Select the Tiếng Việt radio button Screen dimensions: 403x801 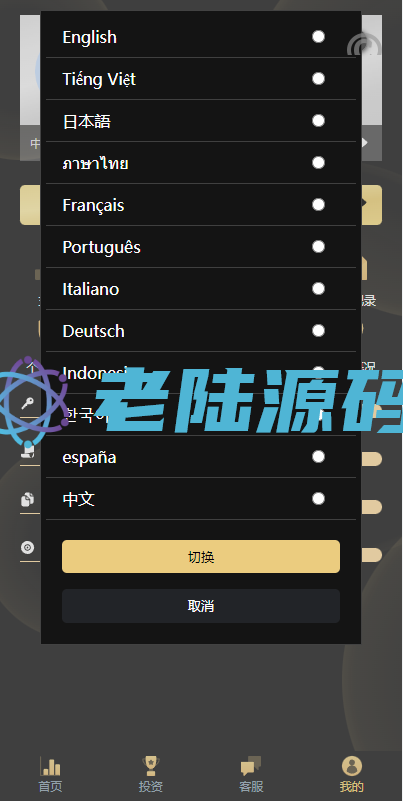[318, 79]
